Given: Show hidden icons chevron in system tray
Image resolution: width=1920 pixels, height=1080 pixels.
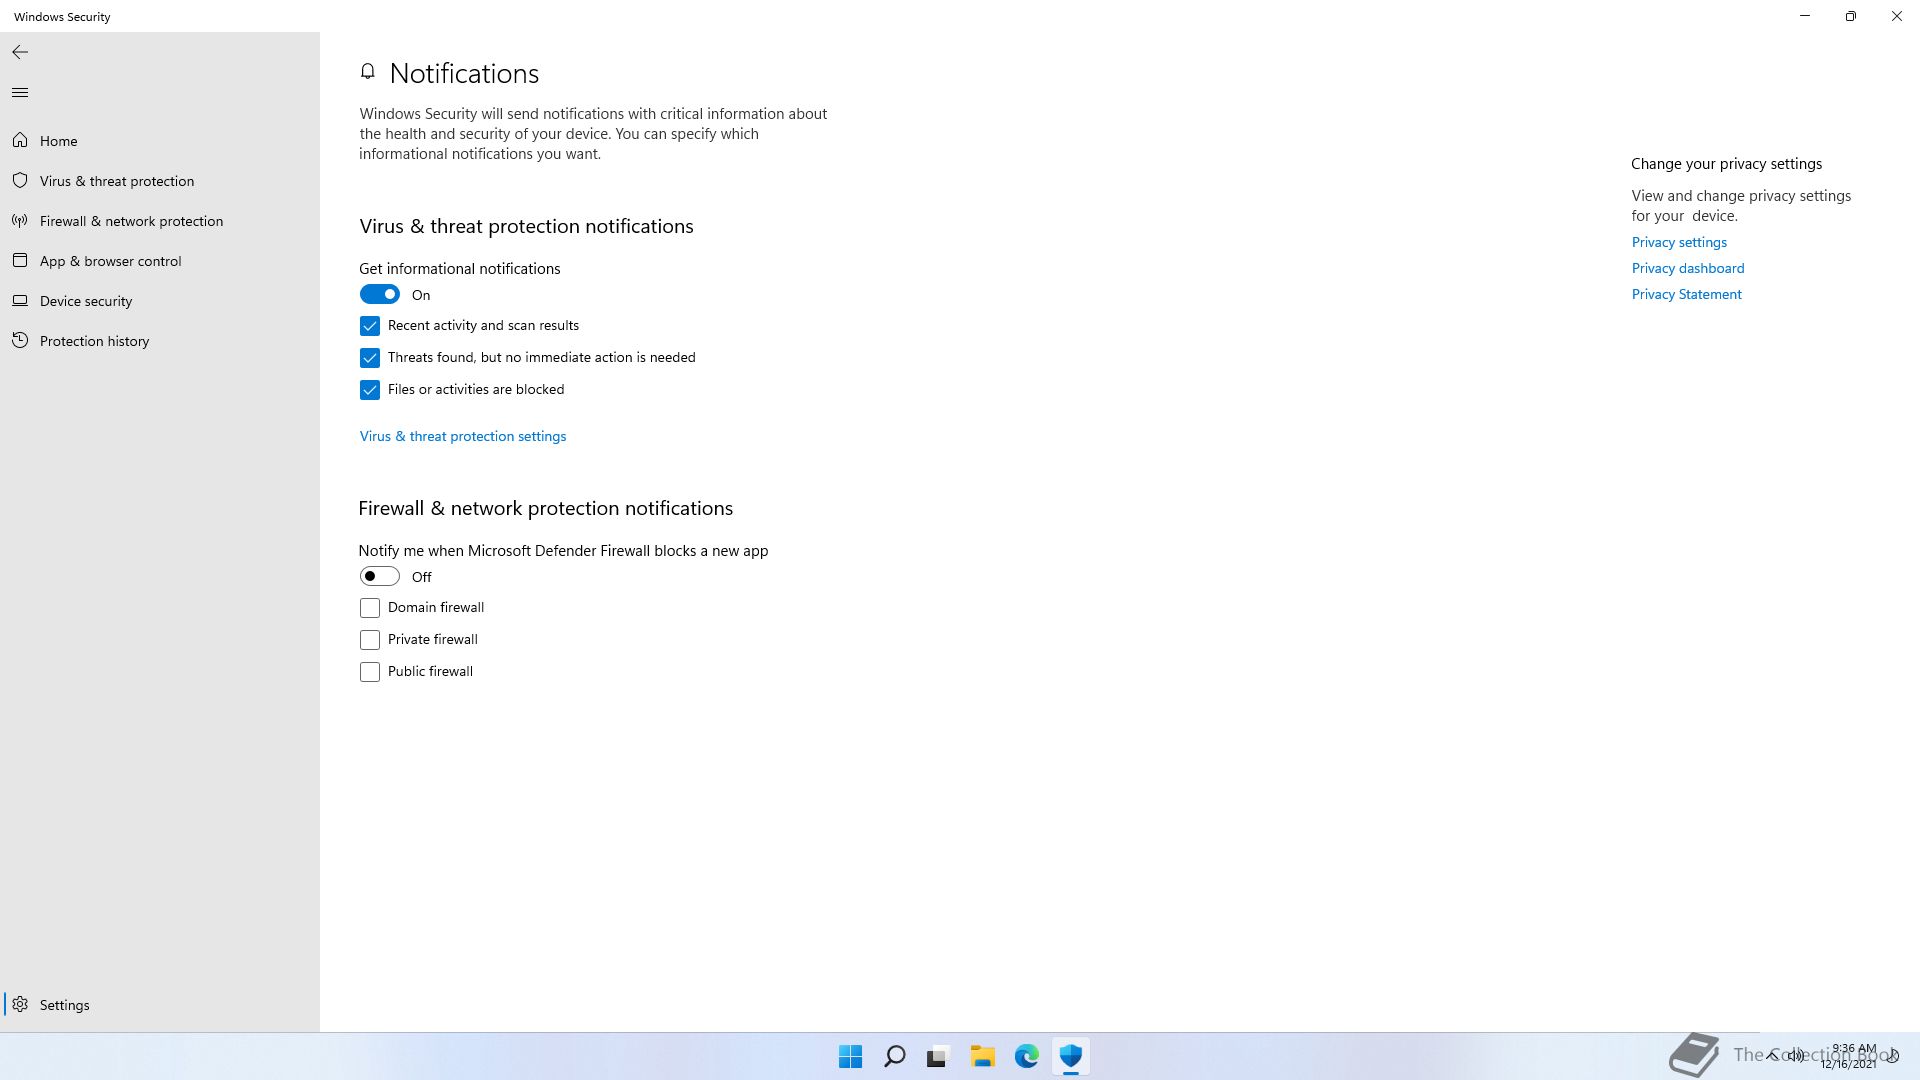Looking at the screenshot, I should [1772, 1055].
